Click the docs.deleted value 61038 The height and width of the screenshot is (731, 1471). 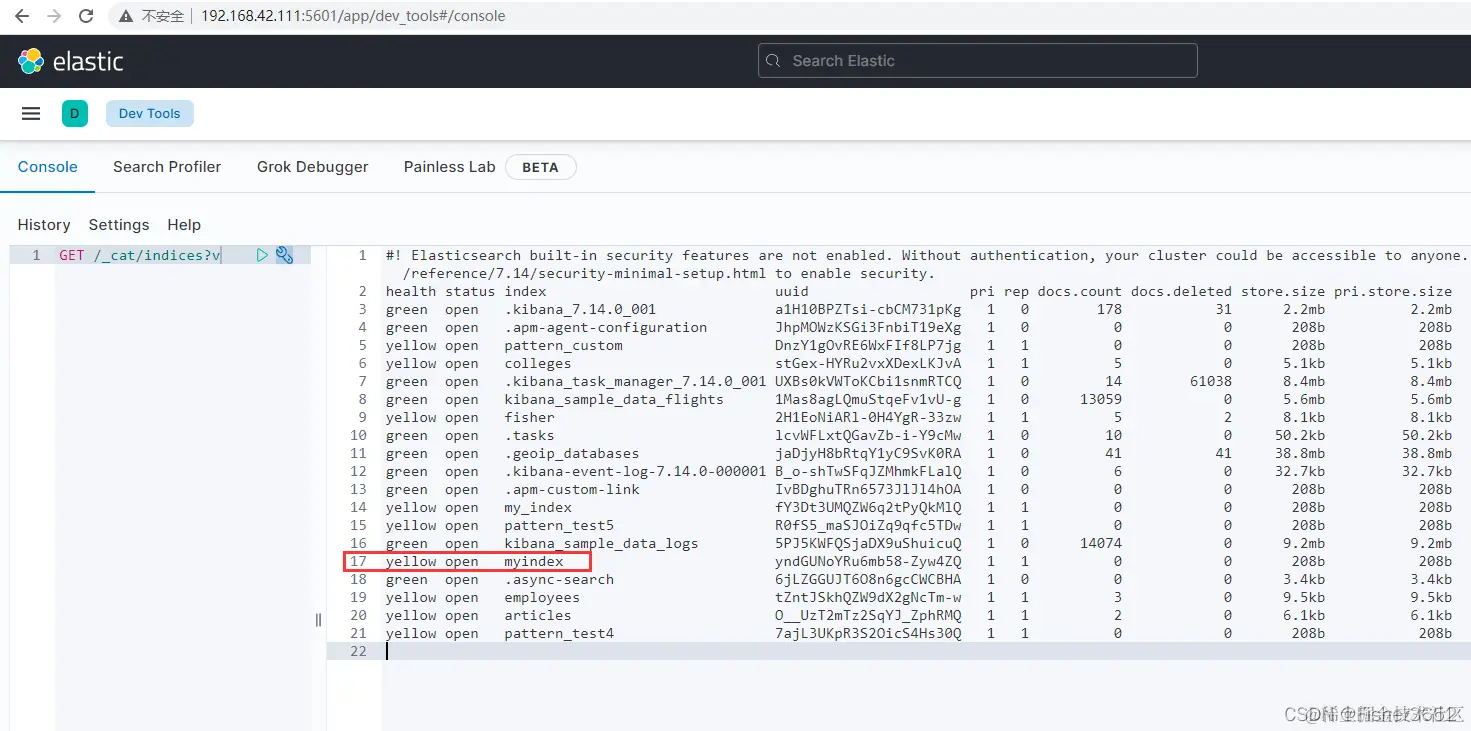pos(1211,381)
